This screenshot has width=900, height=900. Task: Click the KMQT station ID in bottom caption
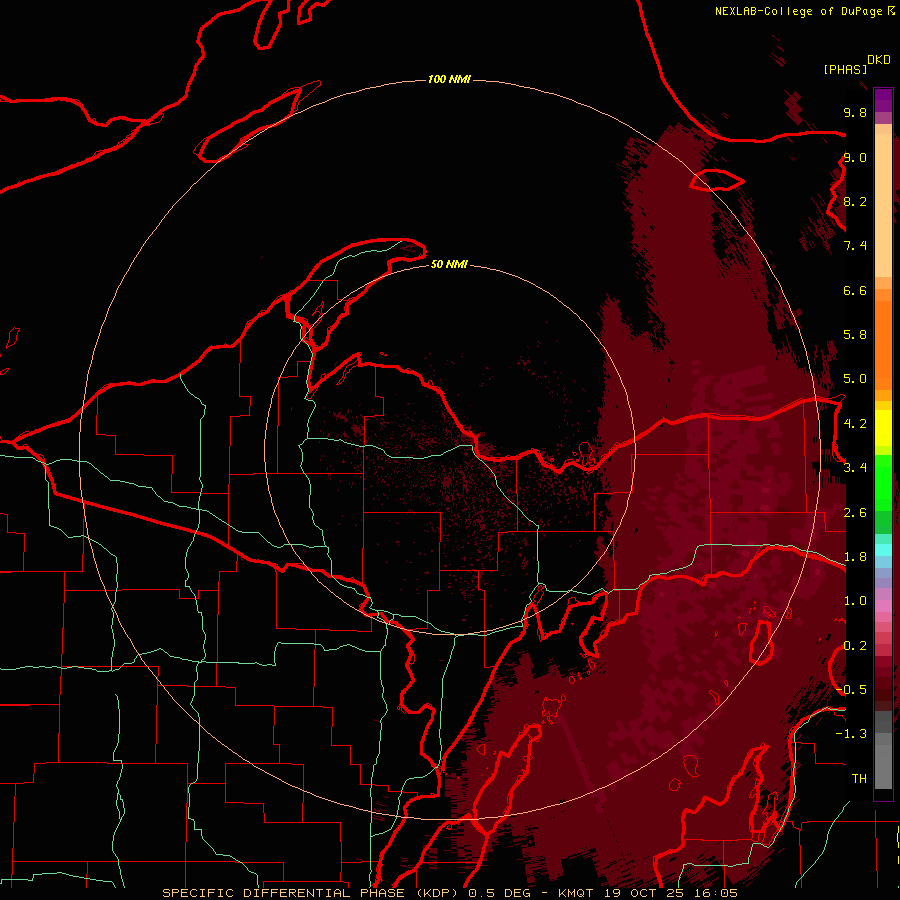[x=576, y=893]
